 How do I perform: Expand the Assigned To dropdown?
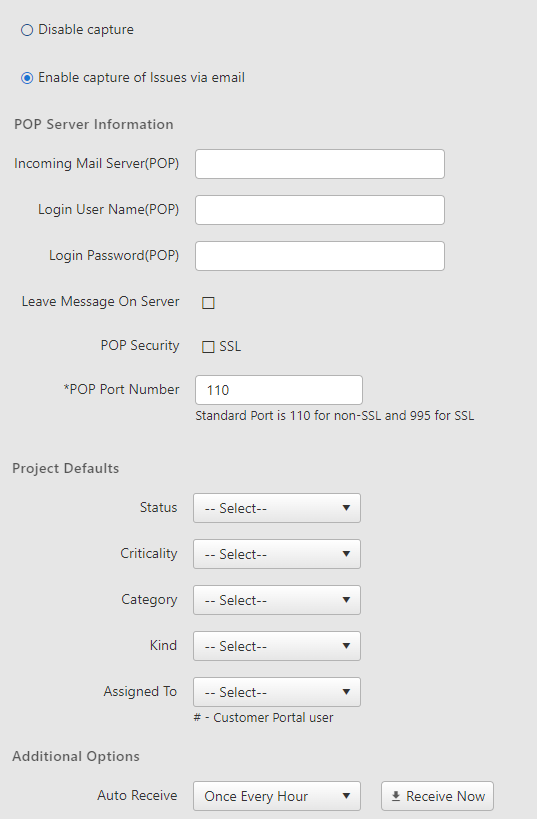click(x=277, y=692)
